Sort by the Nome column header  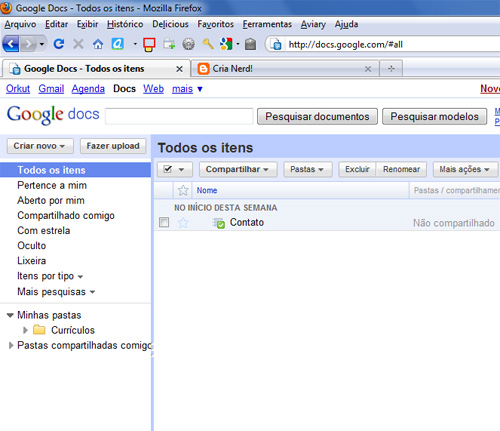point(207,190)
